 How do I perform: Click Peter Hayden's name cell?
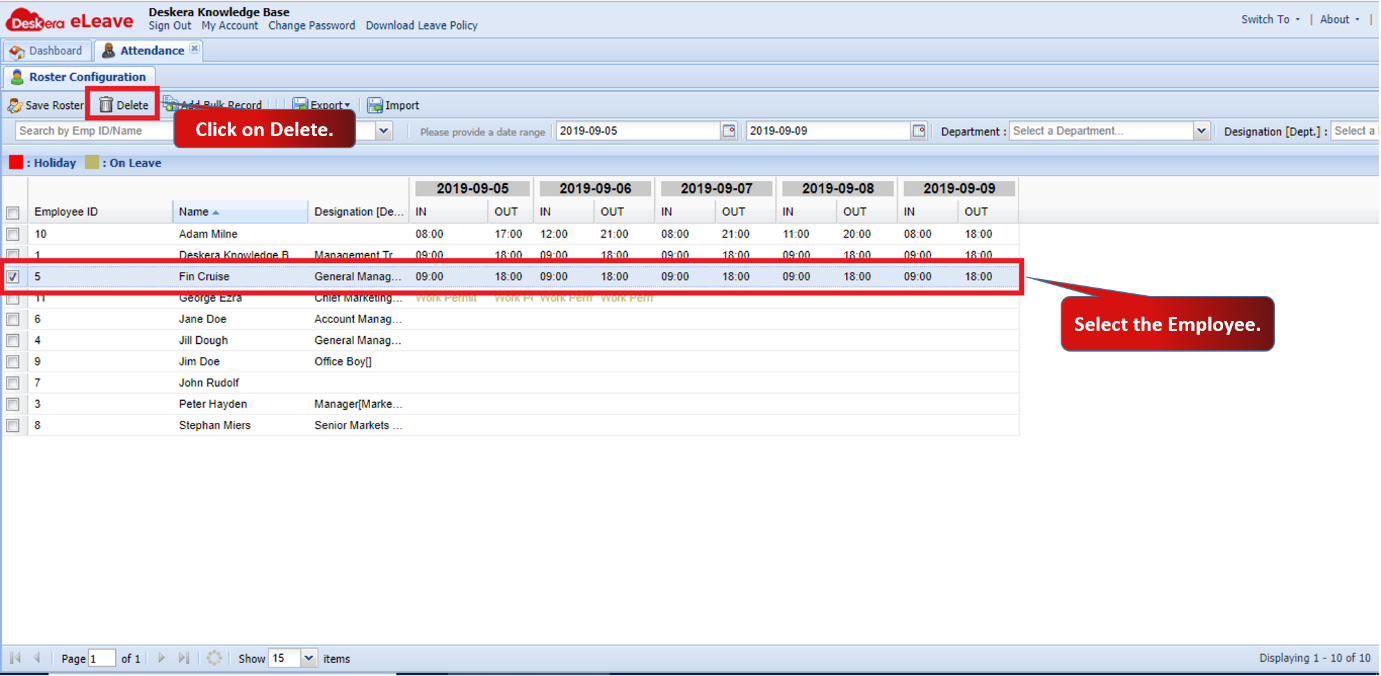point(240,404)
